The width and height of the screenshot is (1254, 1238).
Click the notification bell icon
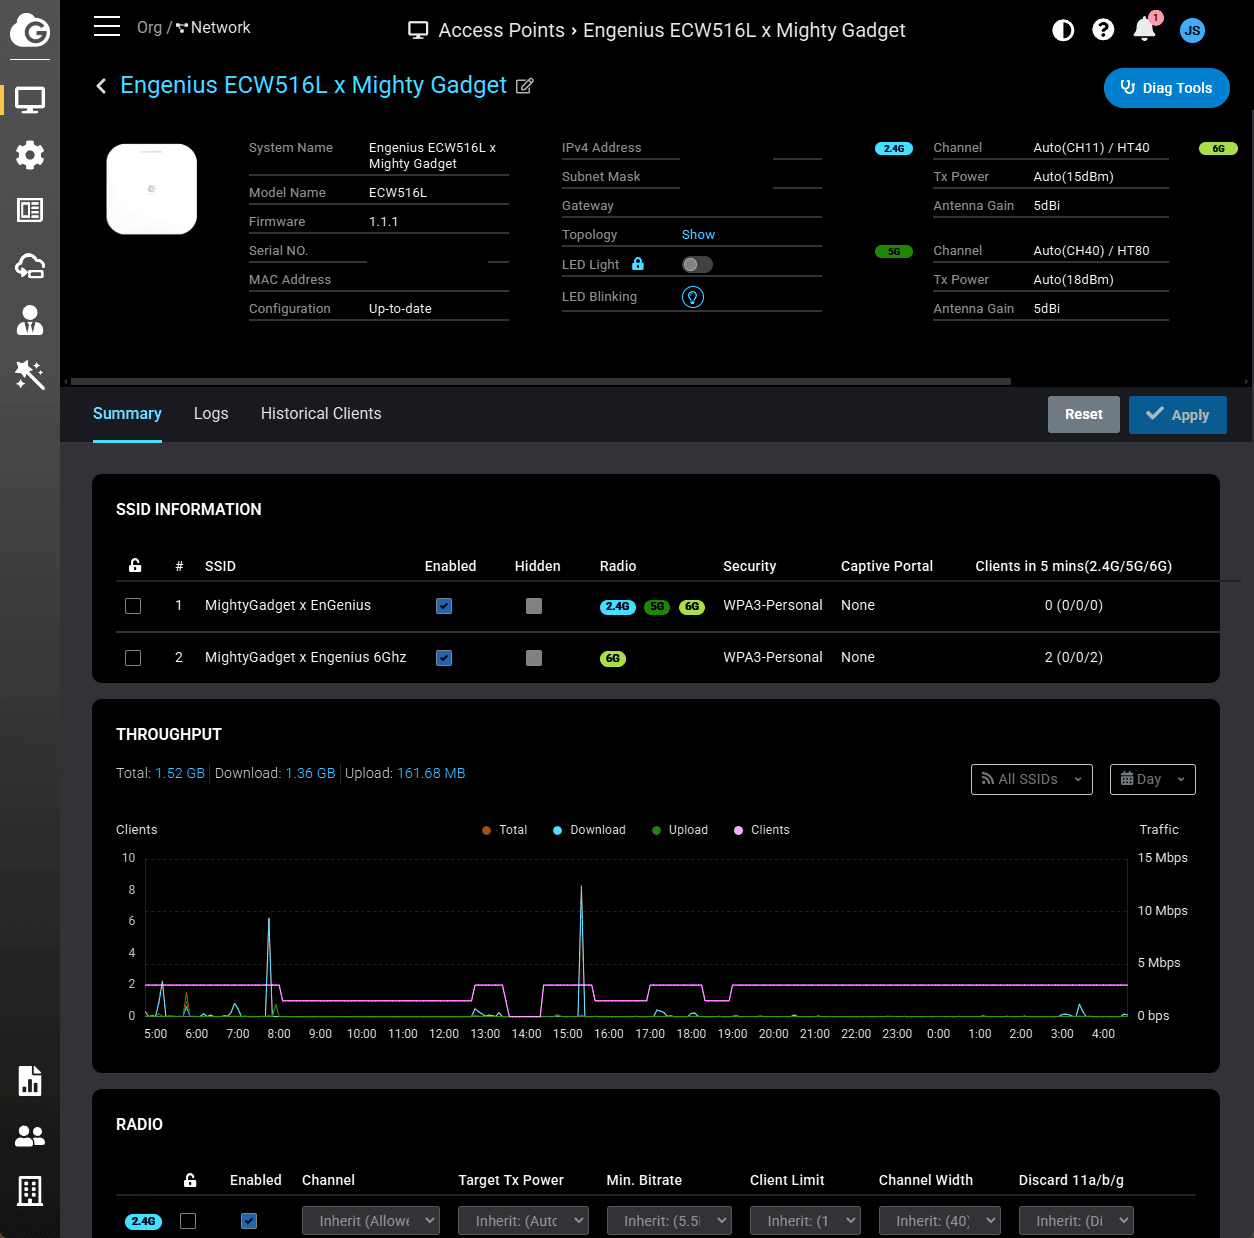(x=1144, y=30)
